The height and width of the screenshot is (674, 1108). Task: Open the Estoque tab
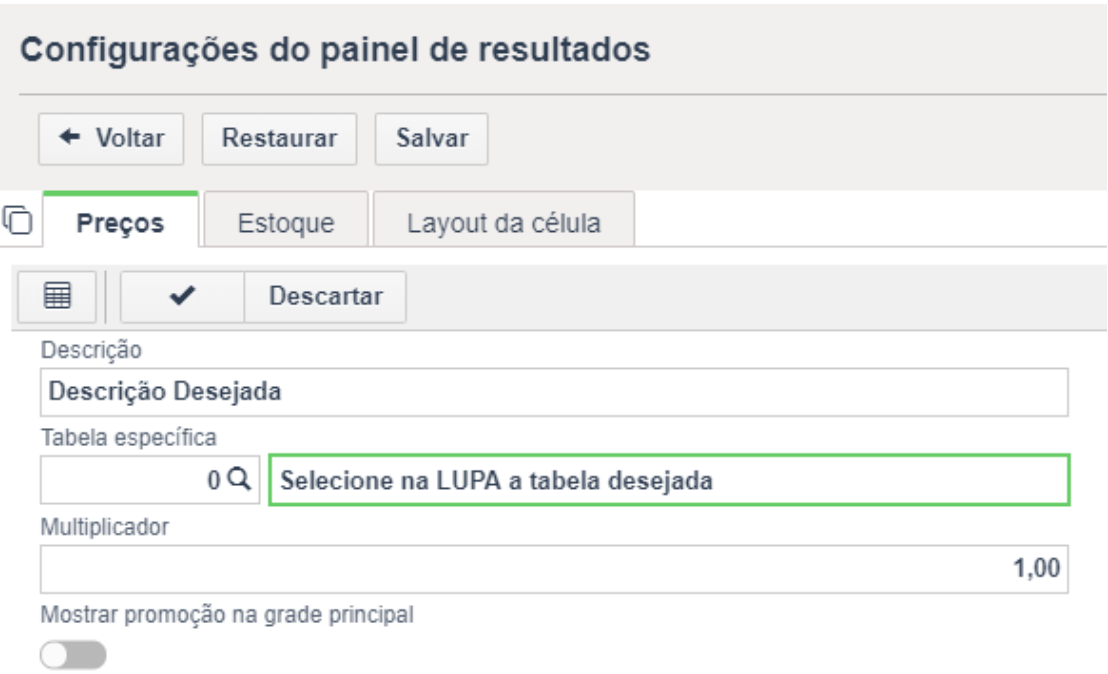(x=286, y=222)
